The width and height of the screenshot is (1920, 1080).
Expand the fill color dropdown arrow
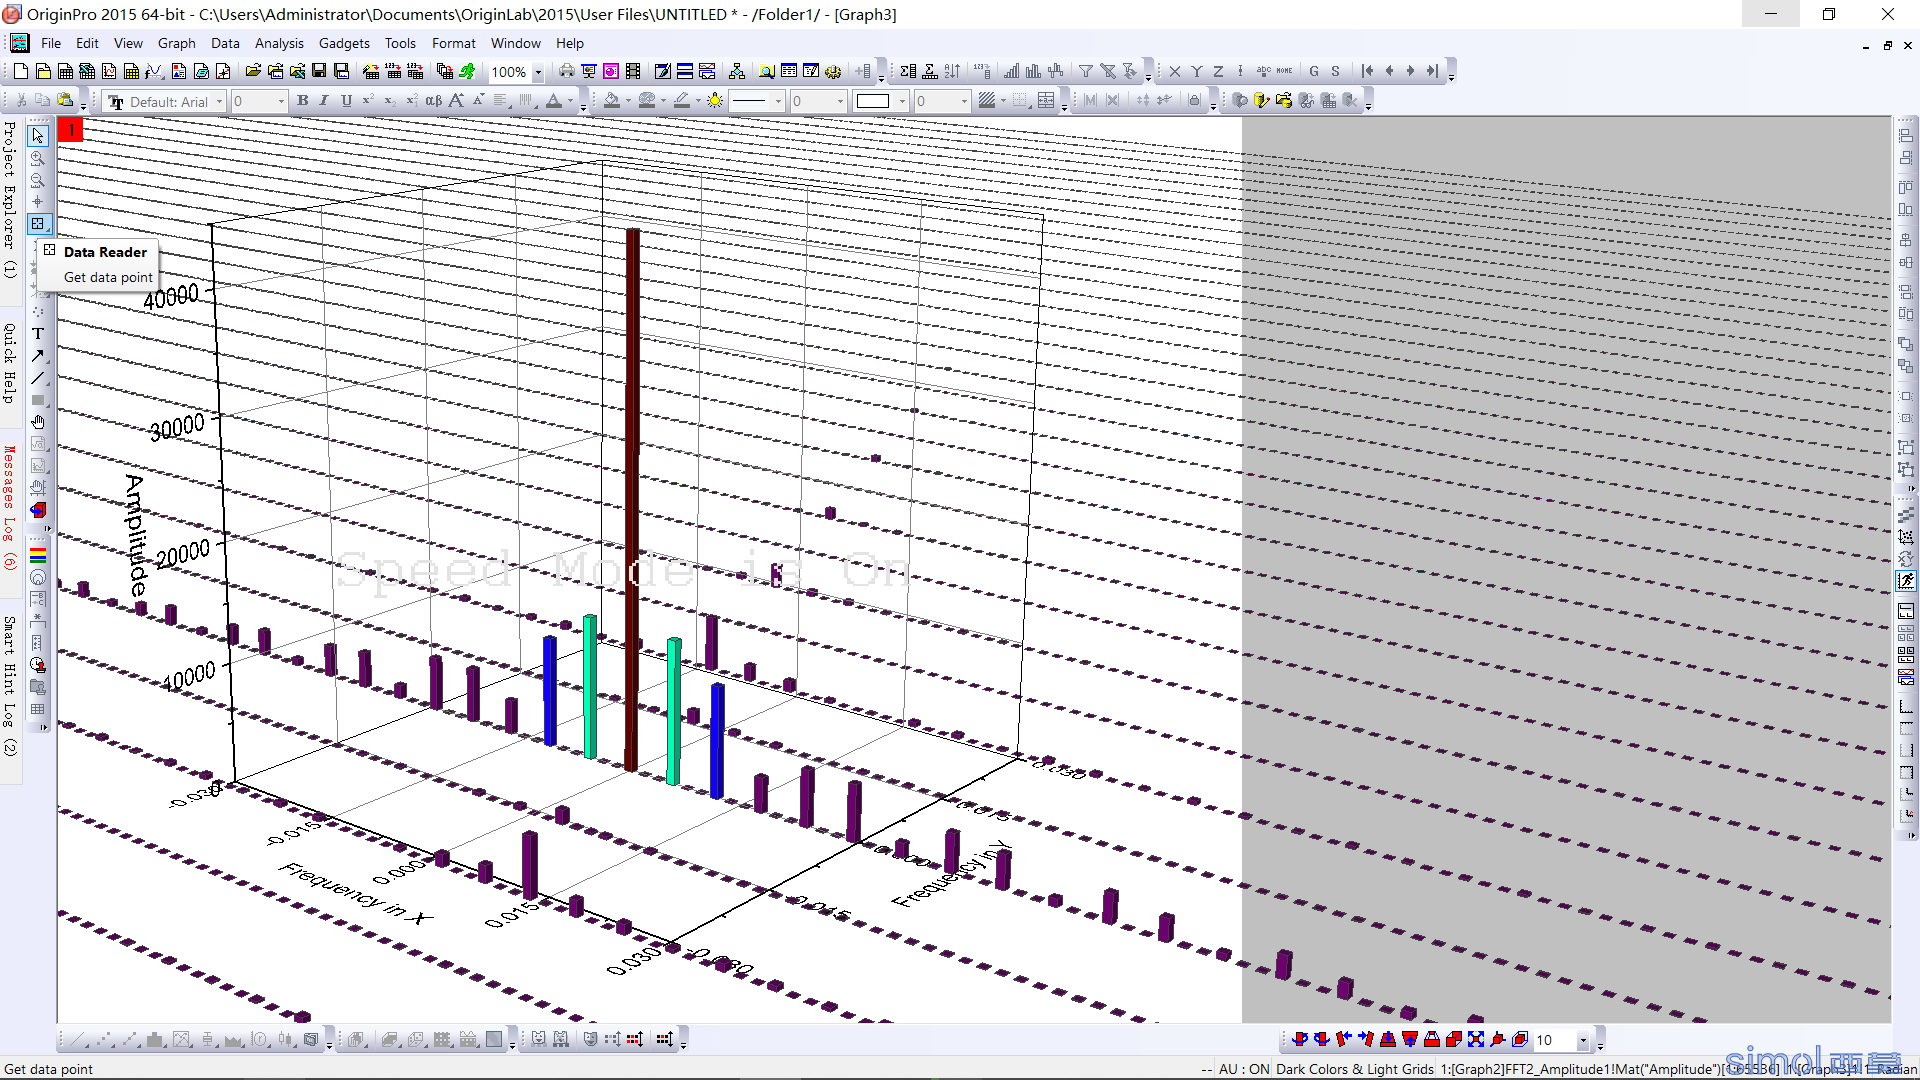[628, 102]
